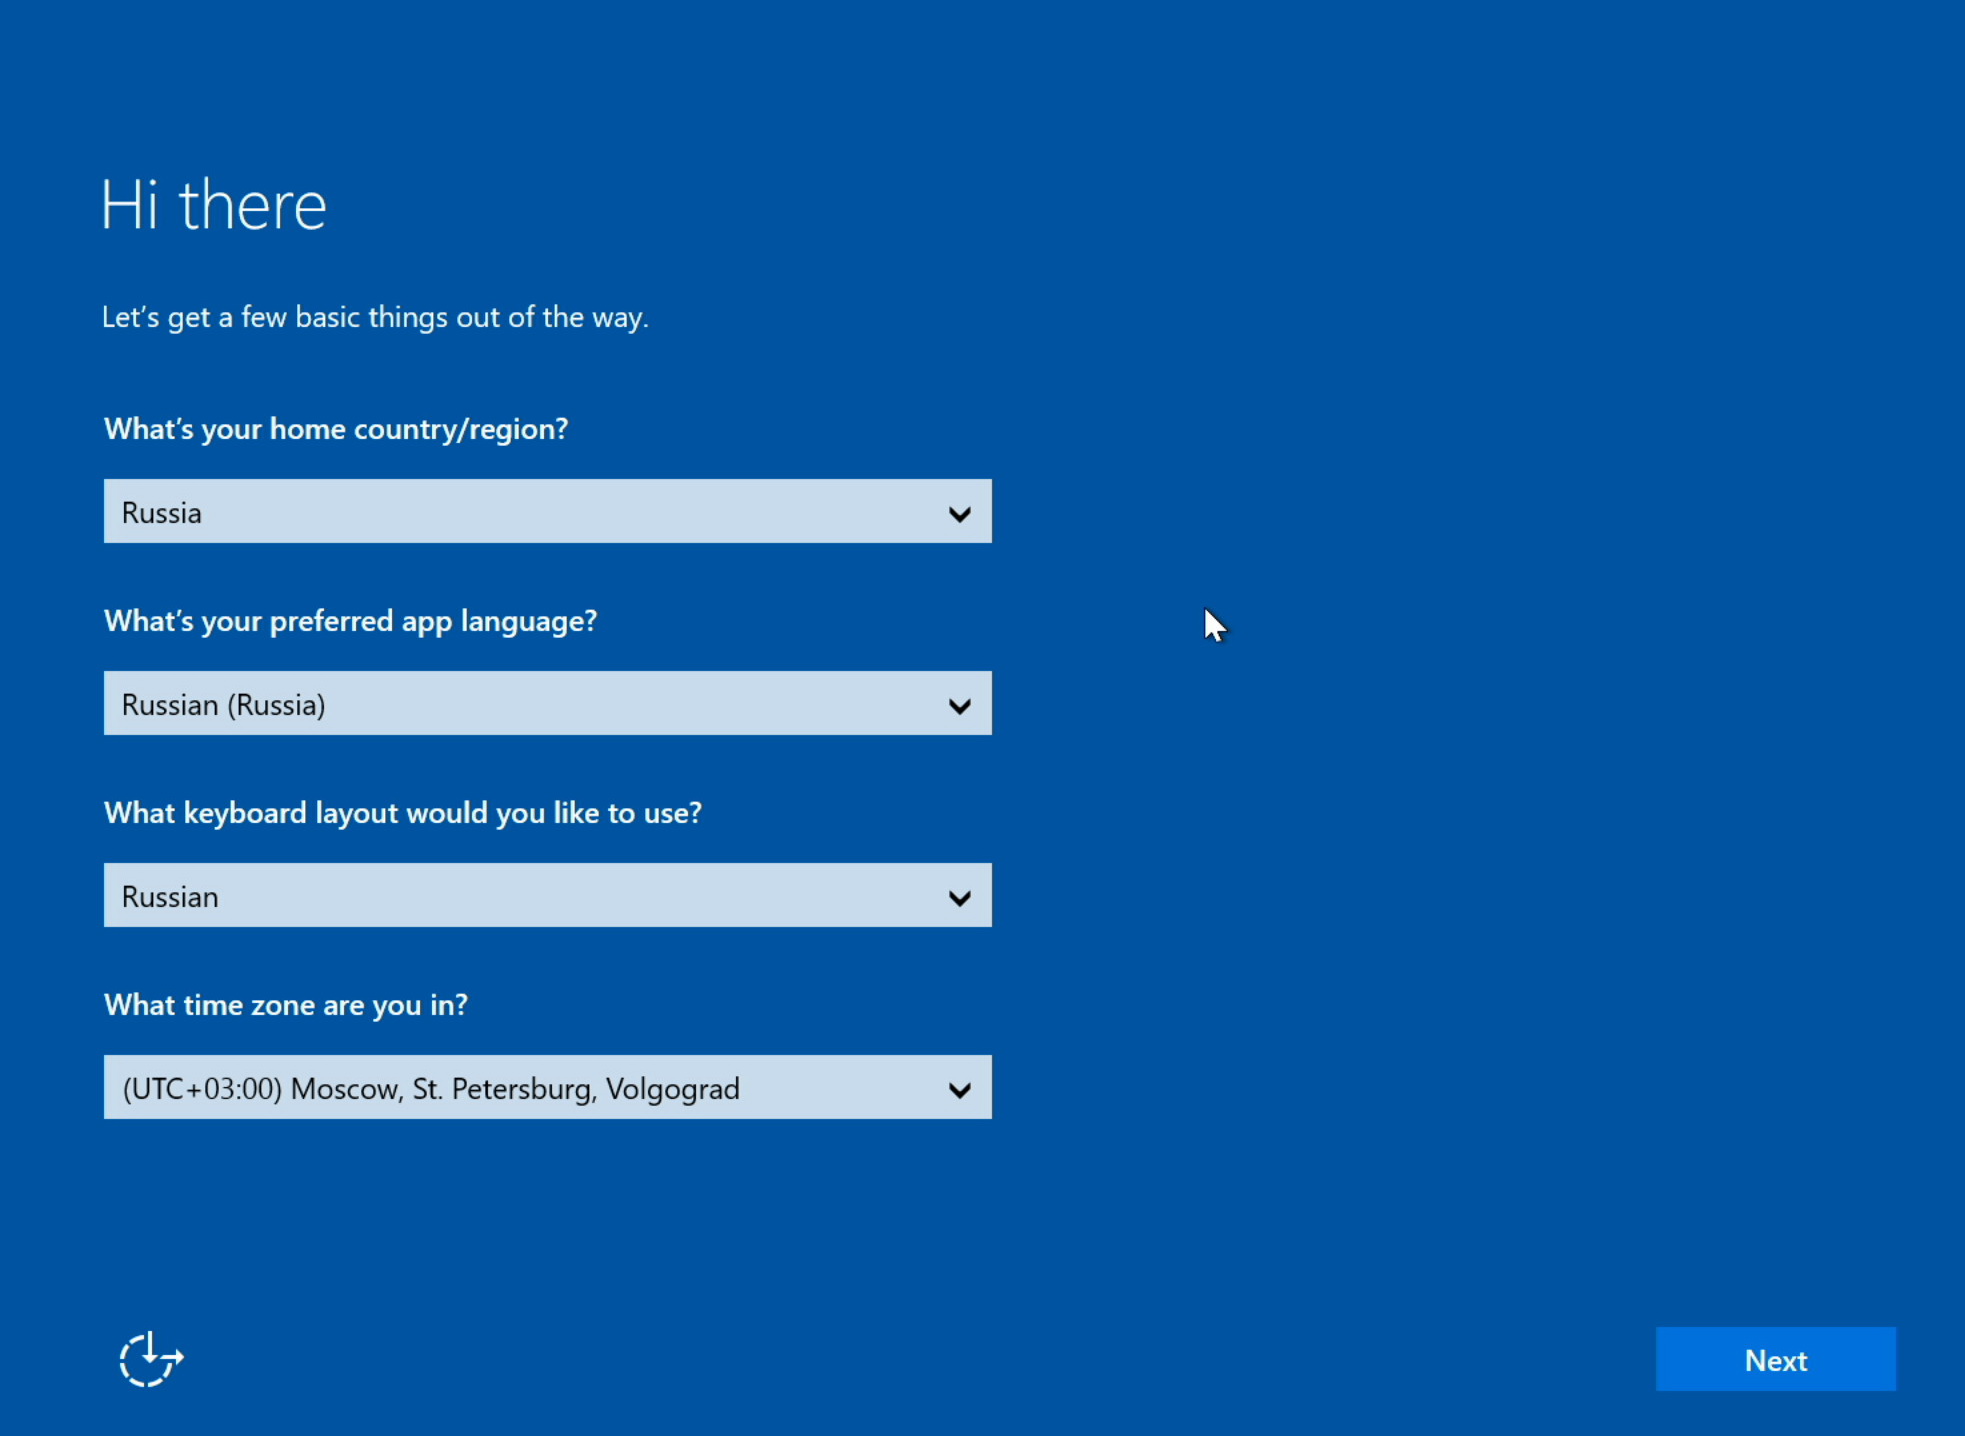Click the time zone dropdown chevron
1965x1436 pixels.
[959, 1090]
